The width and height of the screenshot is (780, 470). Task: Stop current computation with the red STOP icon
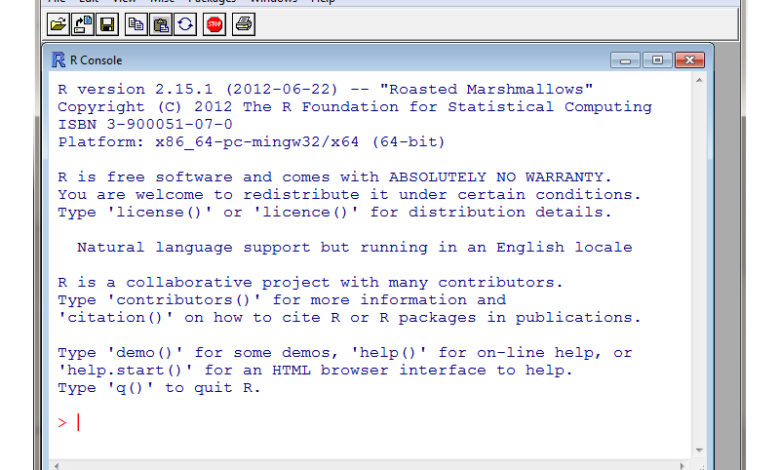click(214, 24)
